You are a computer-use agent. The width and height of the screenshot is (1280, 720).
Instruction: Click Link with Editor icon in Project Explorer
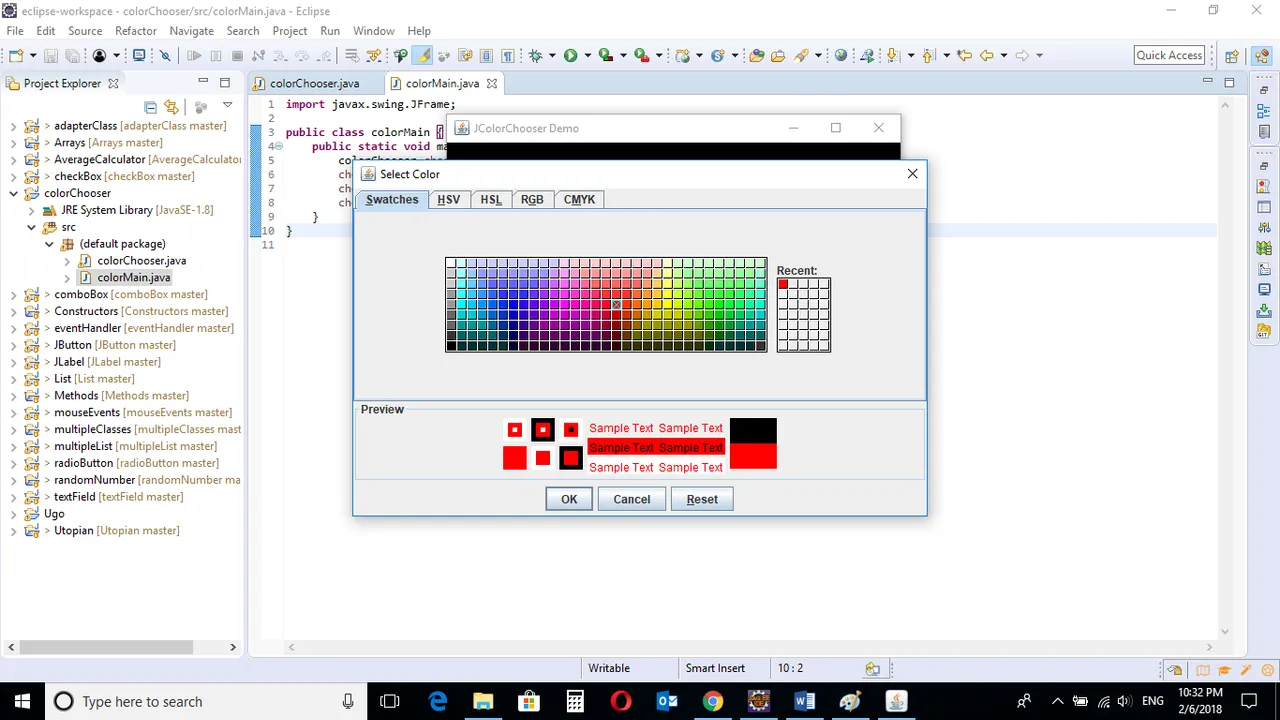(171, 107)
